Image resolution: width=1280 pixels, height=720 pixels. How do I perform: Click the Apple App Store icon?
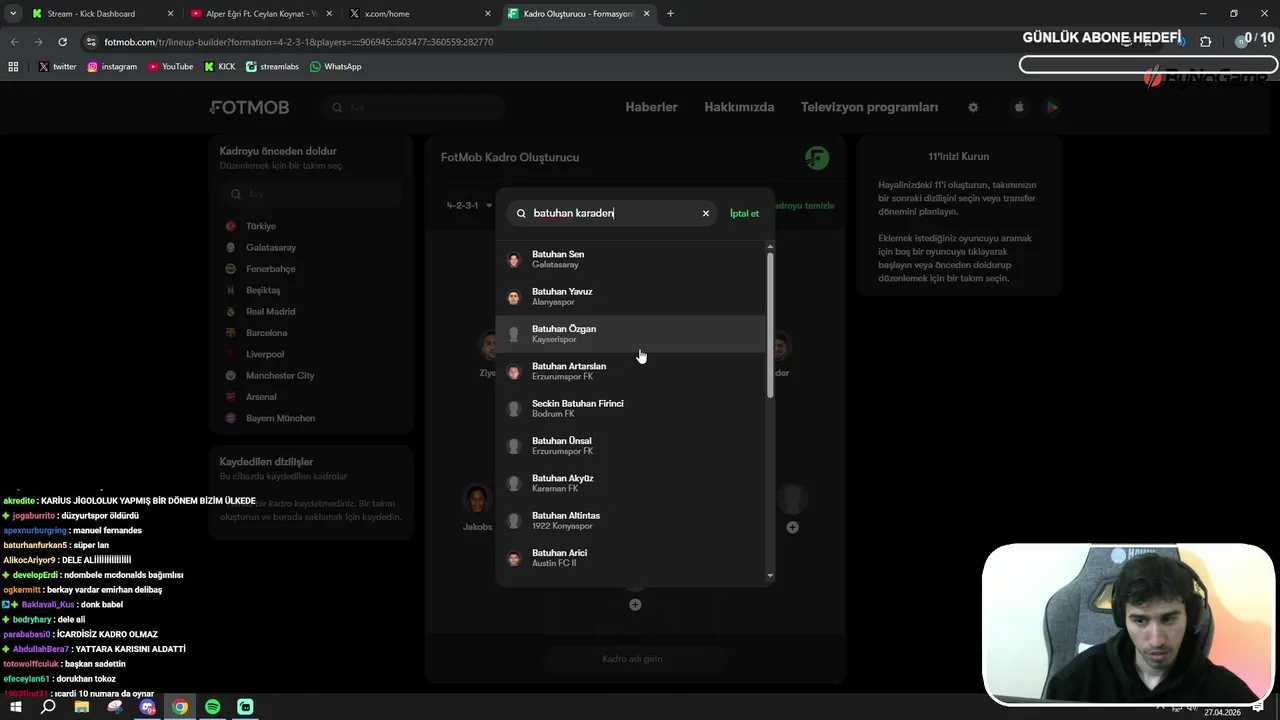pos(1019,107)
